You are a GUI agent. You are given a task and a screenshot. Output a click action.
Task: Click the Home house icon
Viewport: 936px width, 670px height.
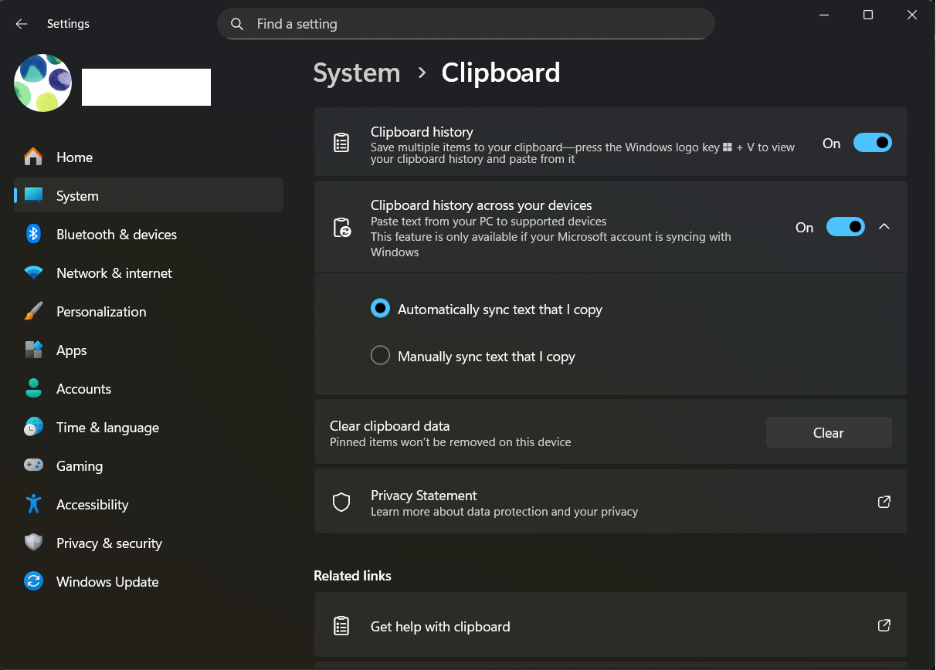point(33,157)
